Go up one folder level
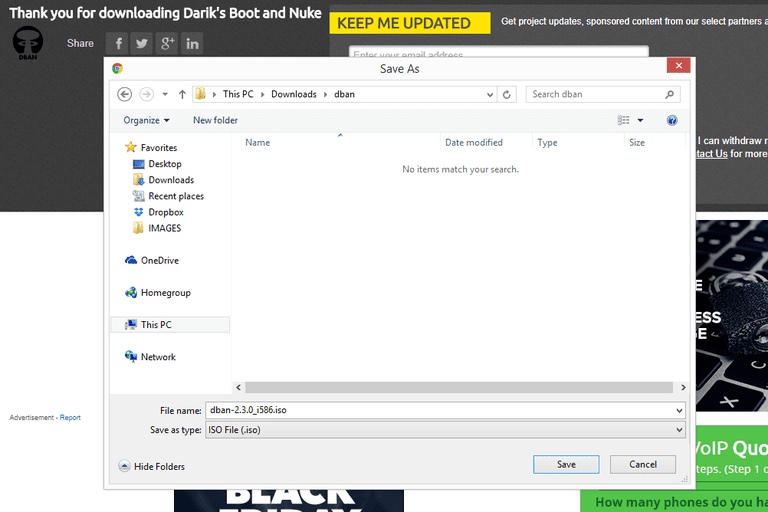 pyautogui.click(x=182, y=94)
